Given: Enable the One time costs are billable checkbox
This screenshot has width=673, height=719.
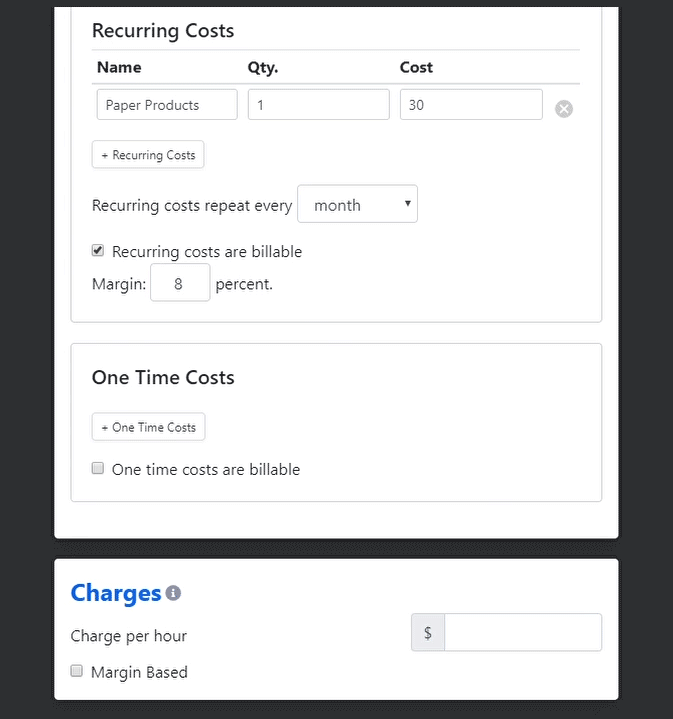Looking at the screenshot, I should (98, 468).
